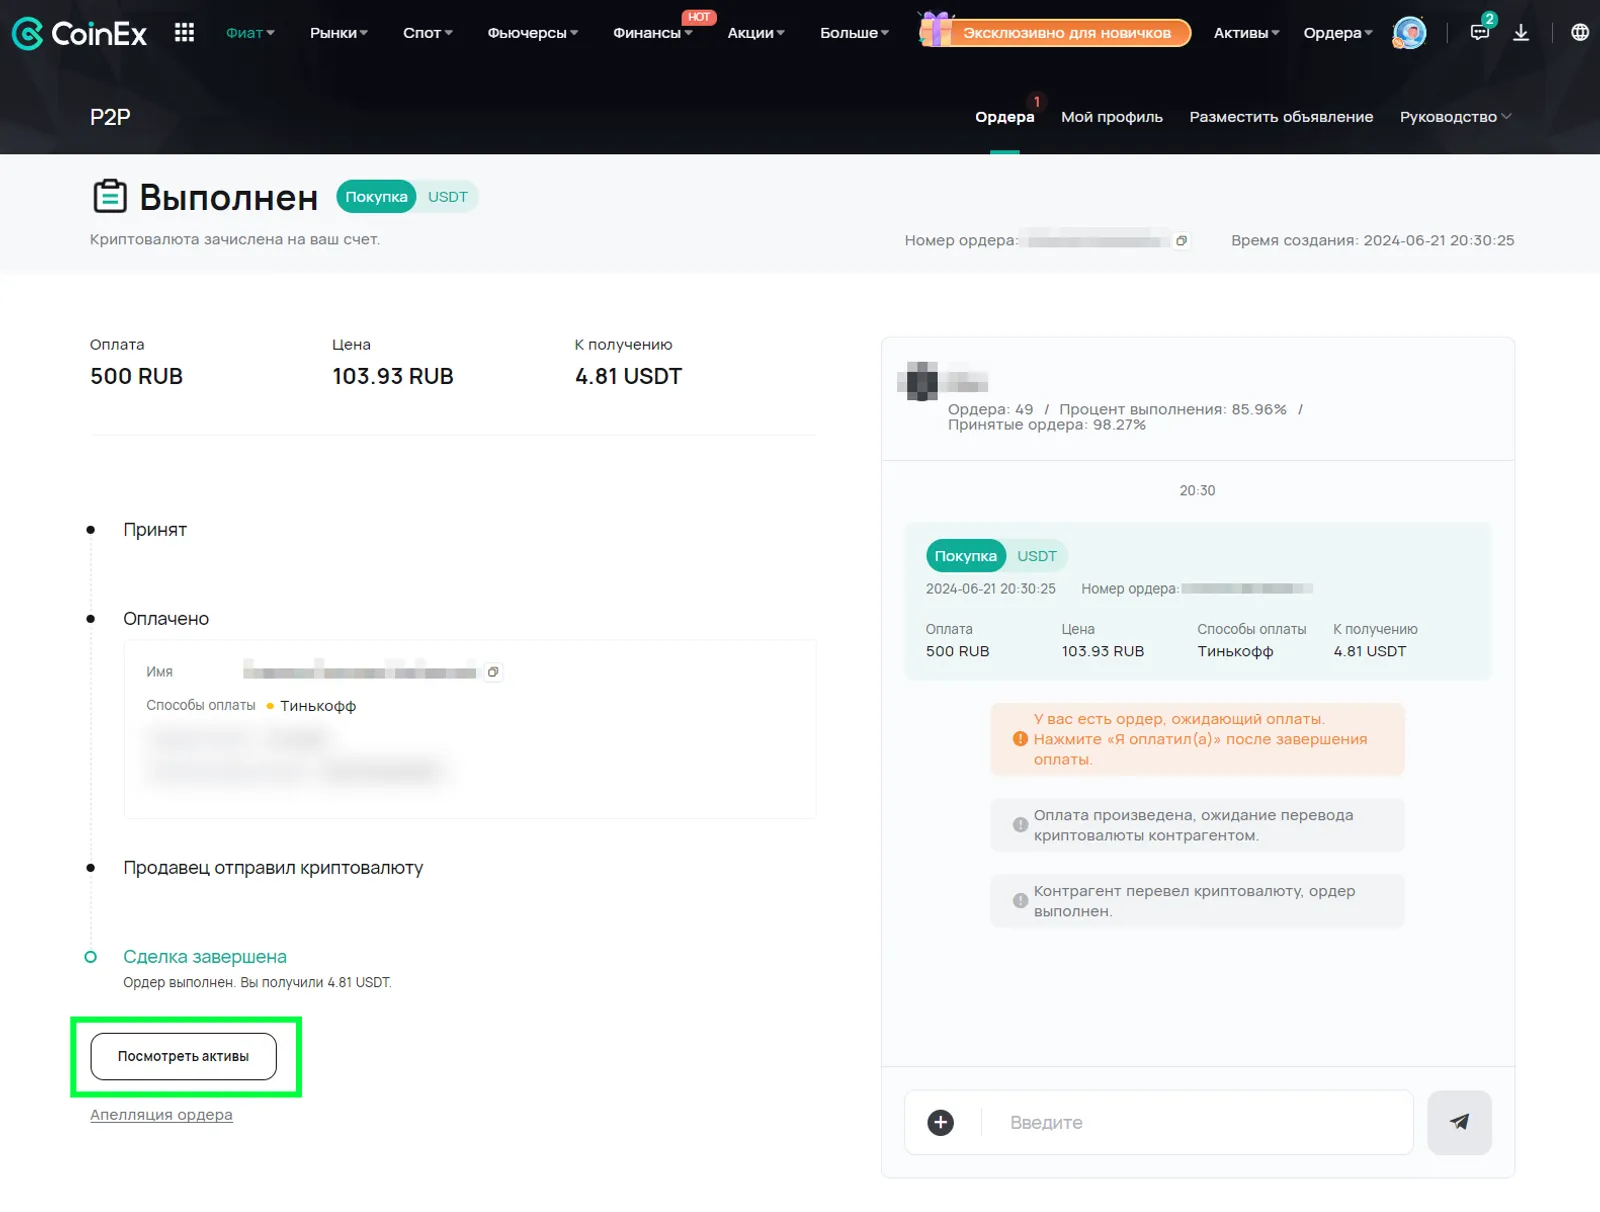
Task: Open the apps grid menu icon
Action: coord(184,33)
